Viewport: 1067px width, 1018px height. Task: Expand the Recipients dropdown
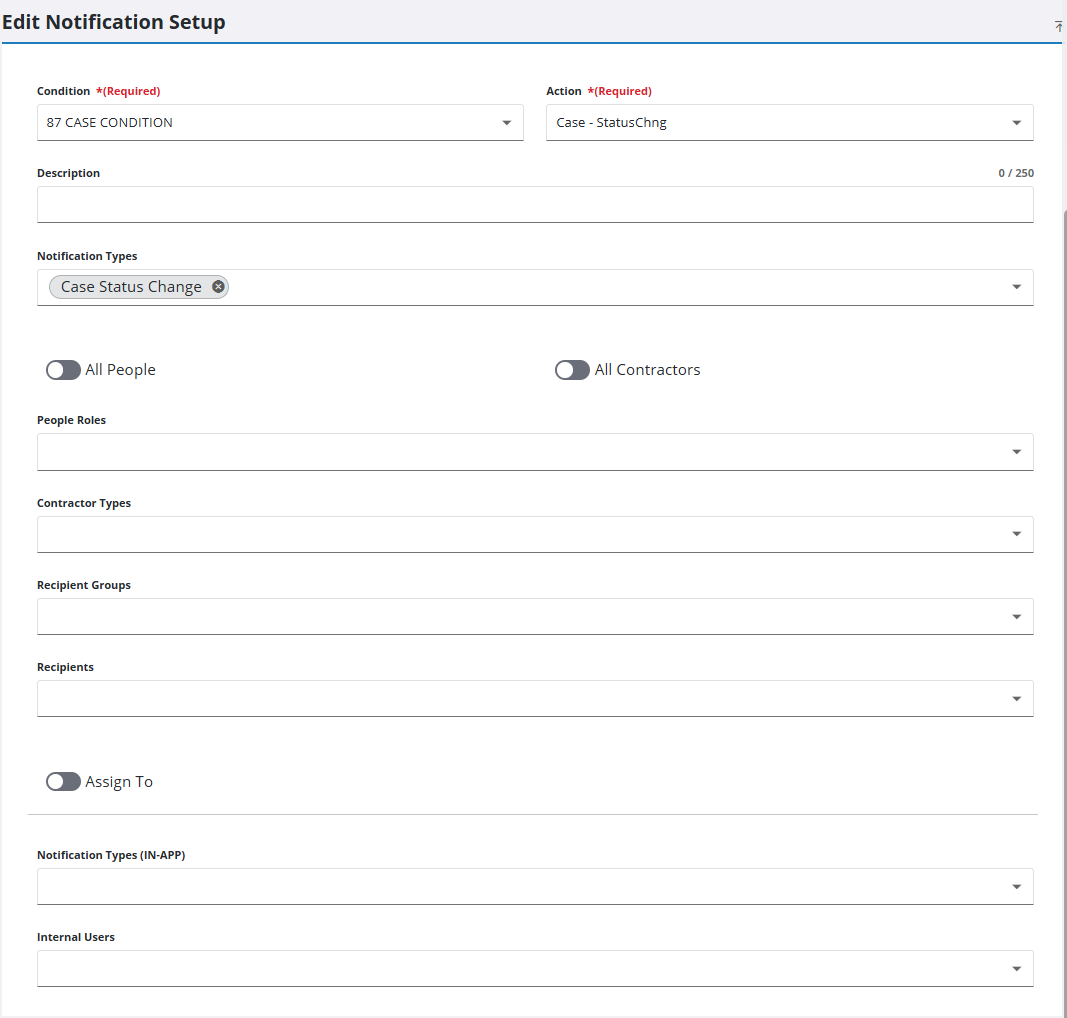click(x=535, y=698)
